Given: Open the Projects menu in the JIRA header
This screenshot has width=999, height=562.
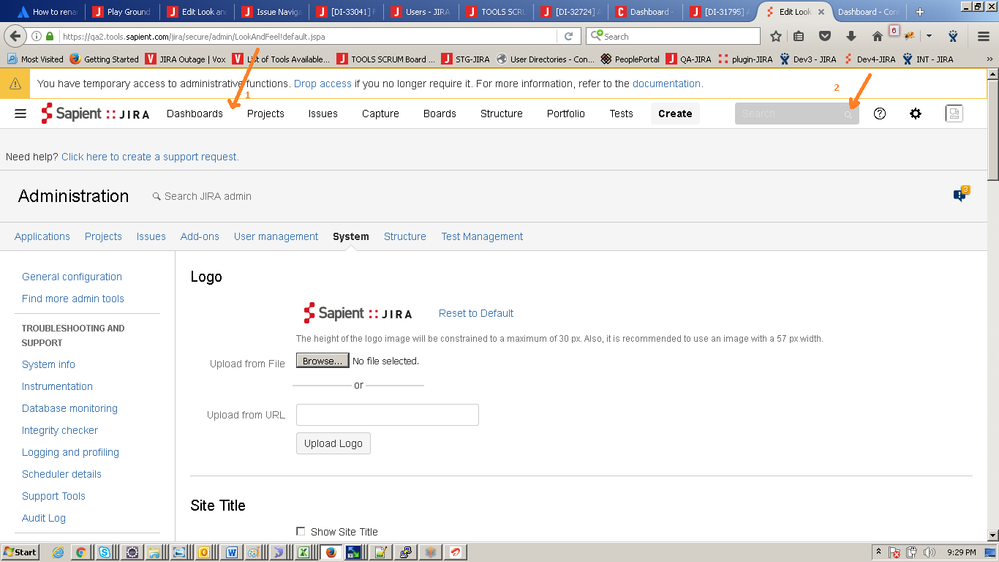Looking at the screenshot, I should click(266, 113).
